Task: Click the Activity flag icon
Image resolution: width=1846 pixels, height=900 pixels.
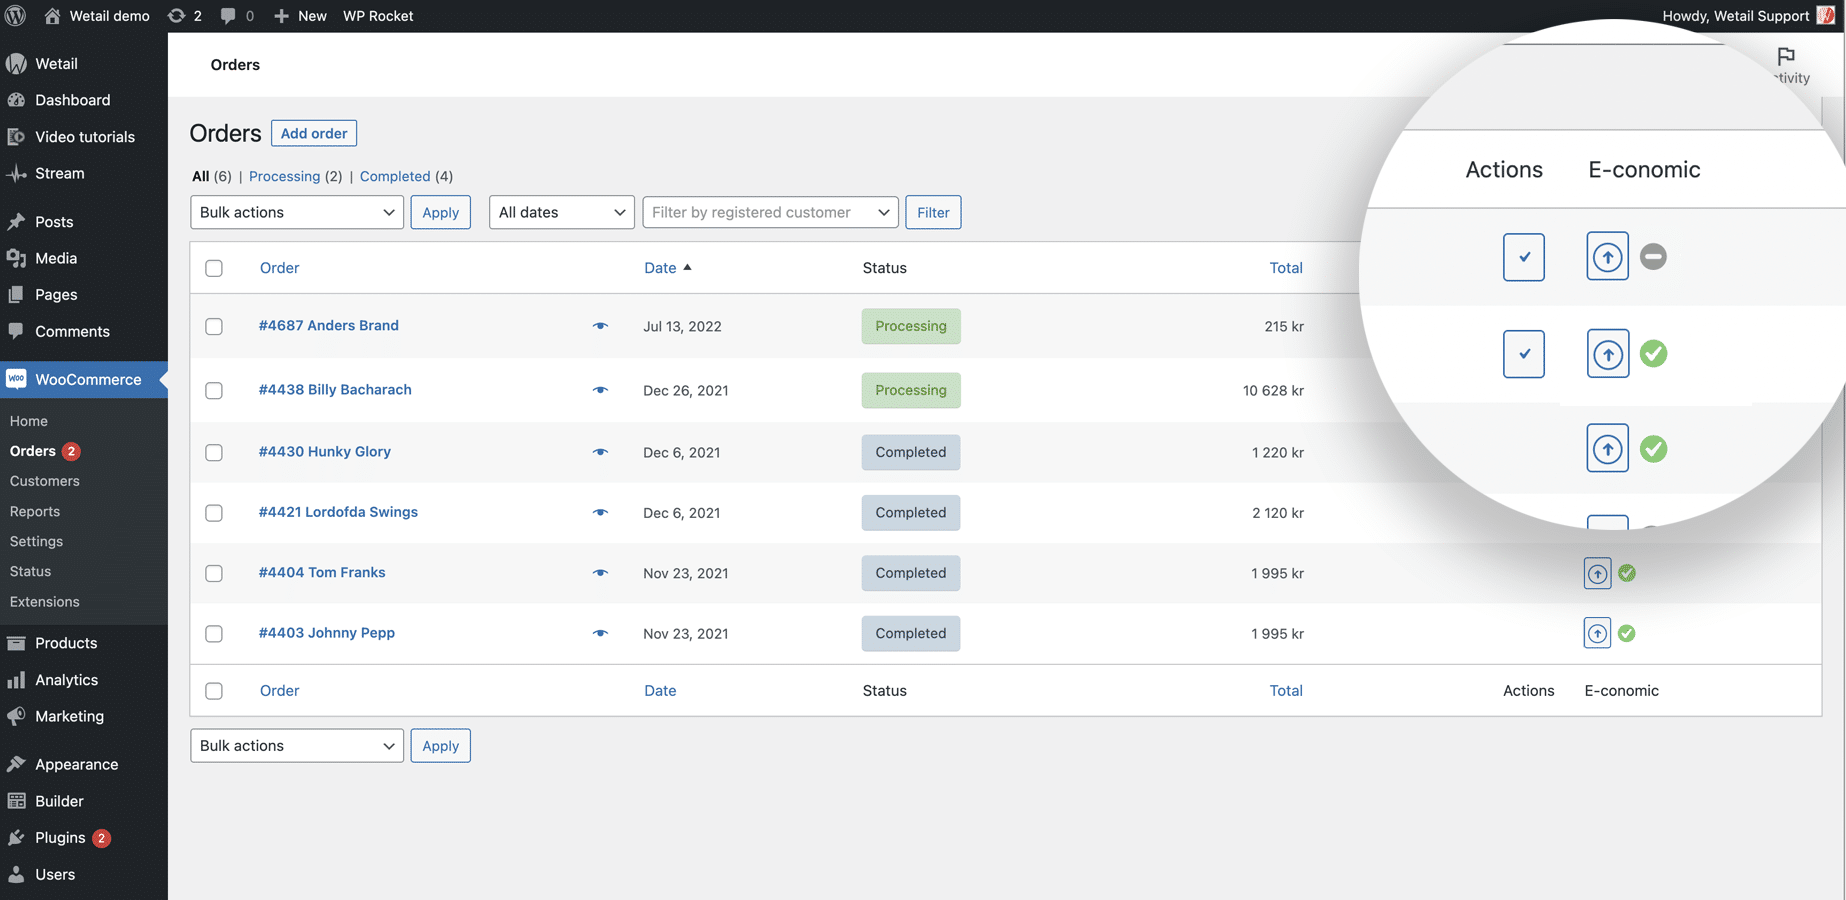Action: (1786, 56)
